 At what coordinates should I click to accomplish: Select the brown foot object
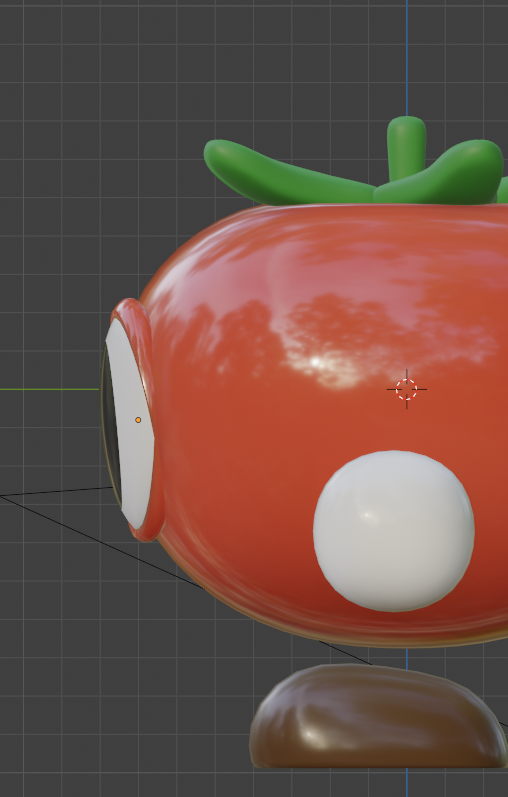click(x=379, y=716)
